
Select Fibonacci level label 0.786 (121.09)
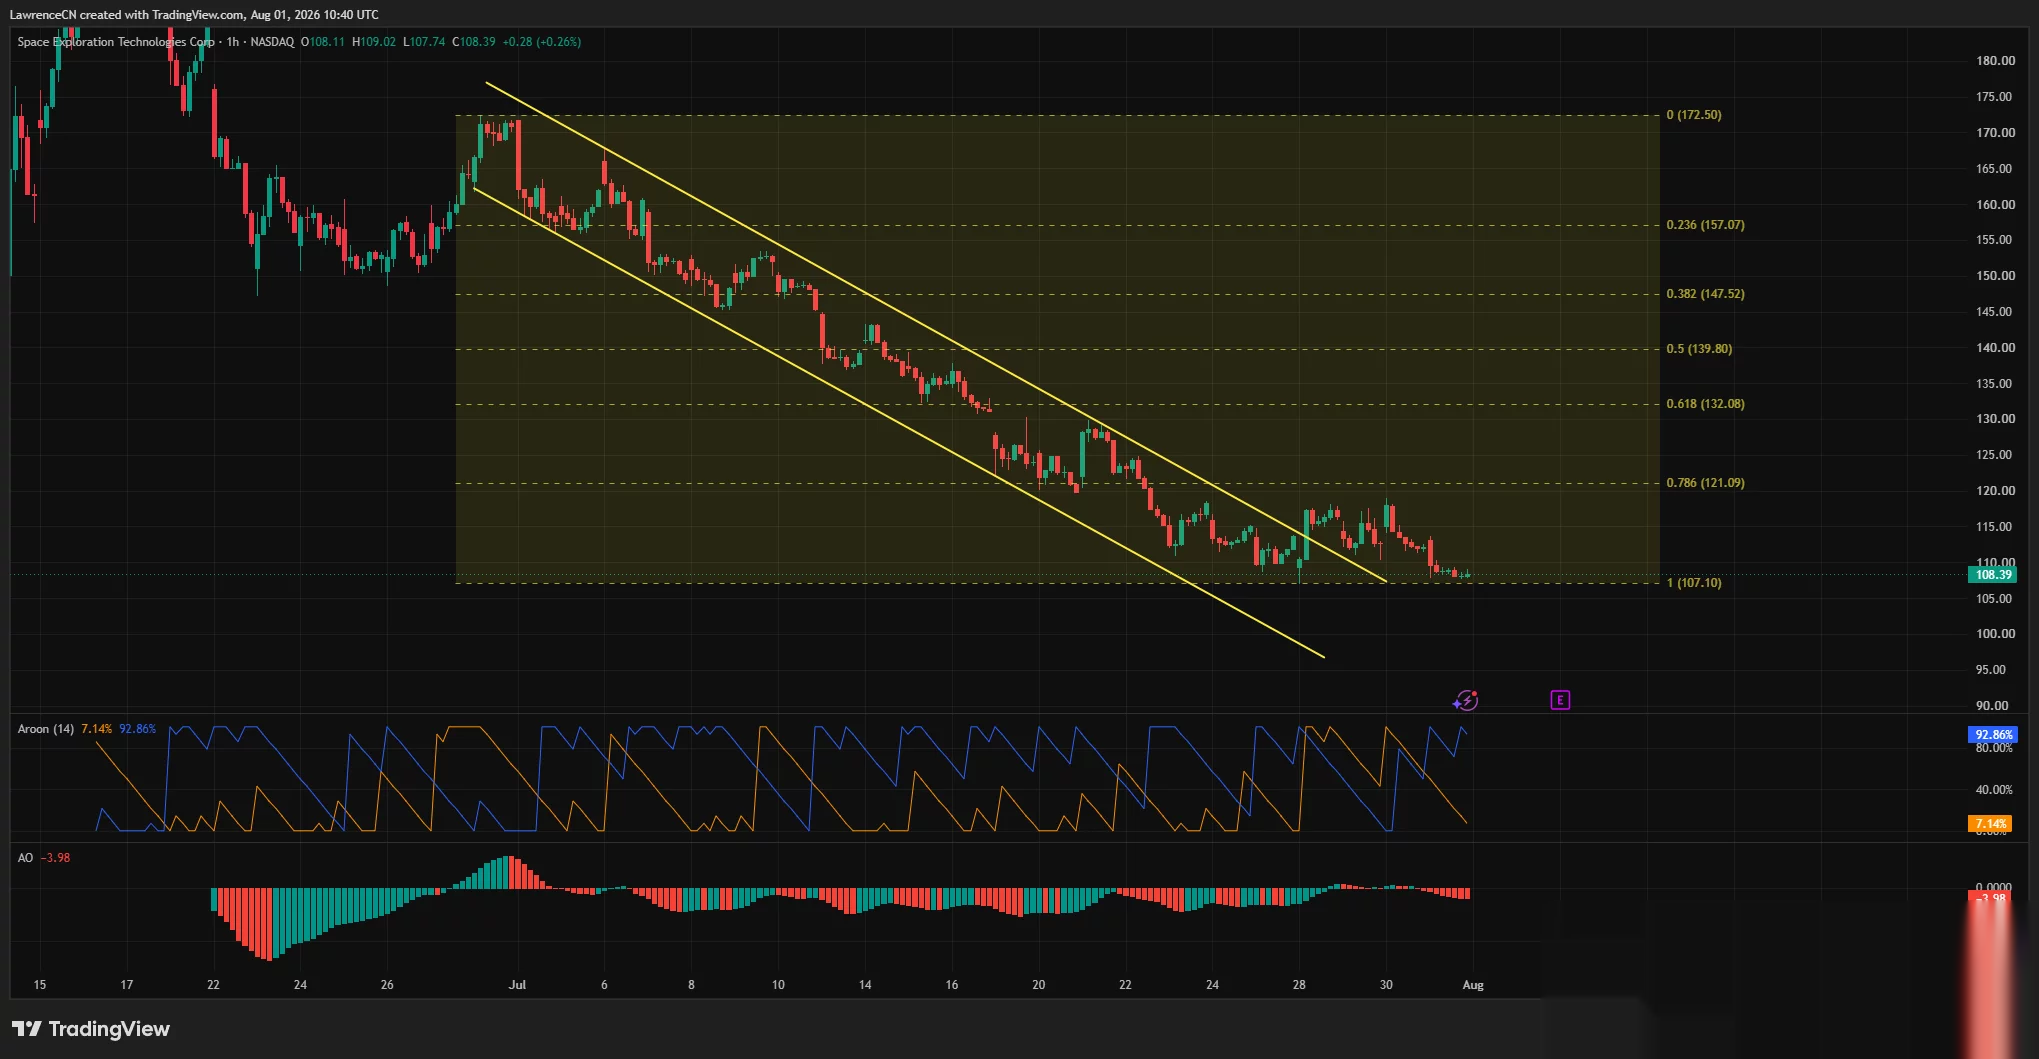tap(1705, 483)
